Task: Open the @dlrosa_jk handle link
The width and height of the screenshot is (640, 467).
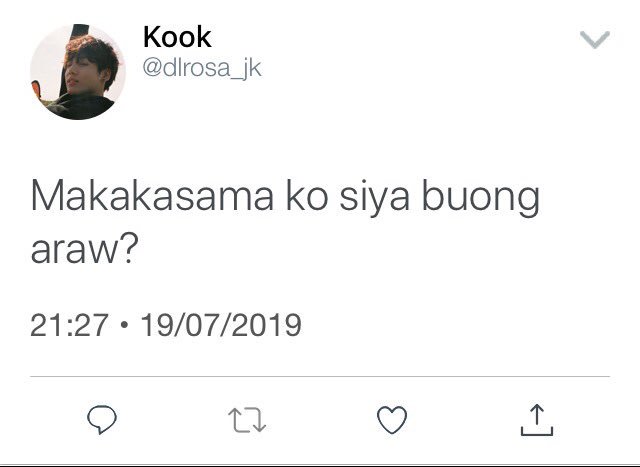Action: click(202, 68)
